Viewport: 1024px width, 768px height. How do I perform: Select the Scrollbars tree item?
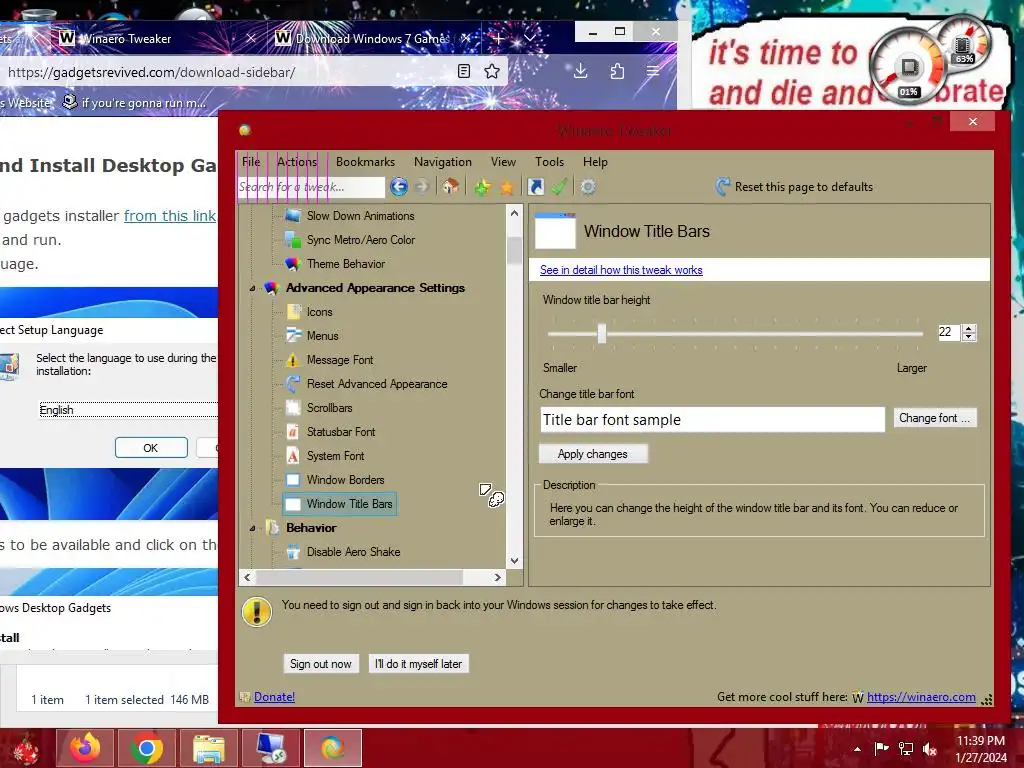[329, 408]
